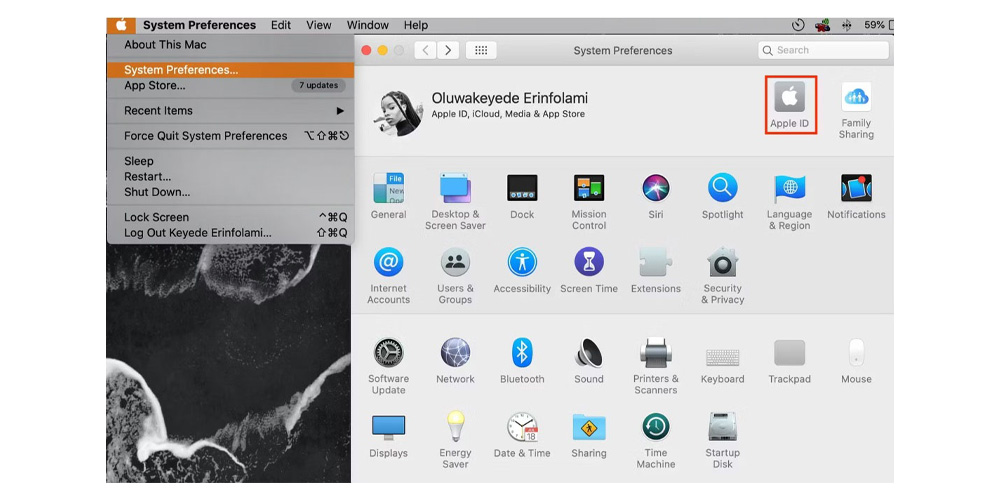Open Bluetooth preferences
The height and width of the screenshot is (500, 1000).
click(x=522, y=361)
